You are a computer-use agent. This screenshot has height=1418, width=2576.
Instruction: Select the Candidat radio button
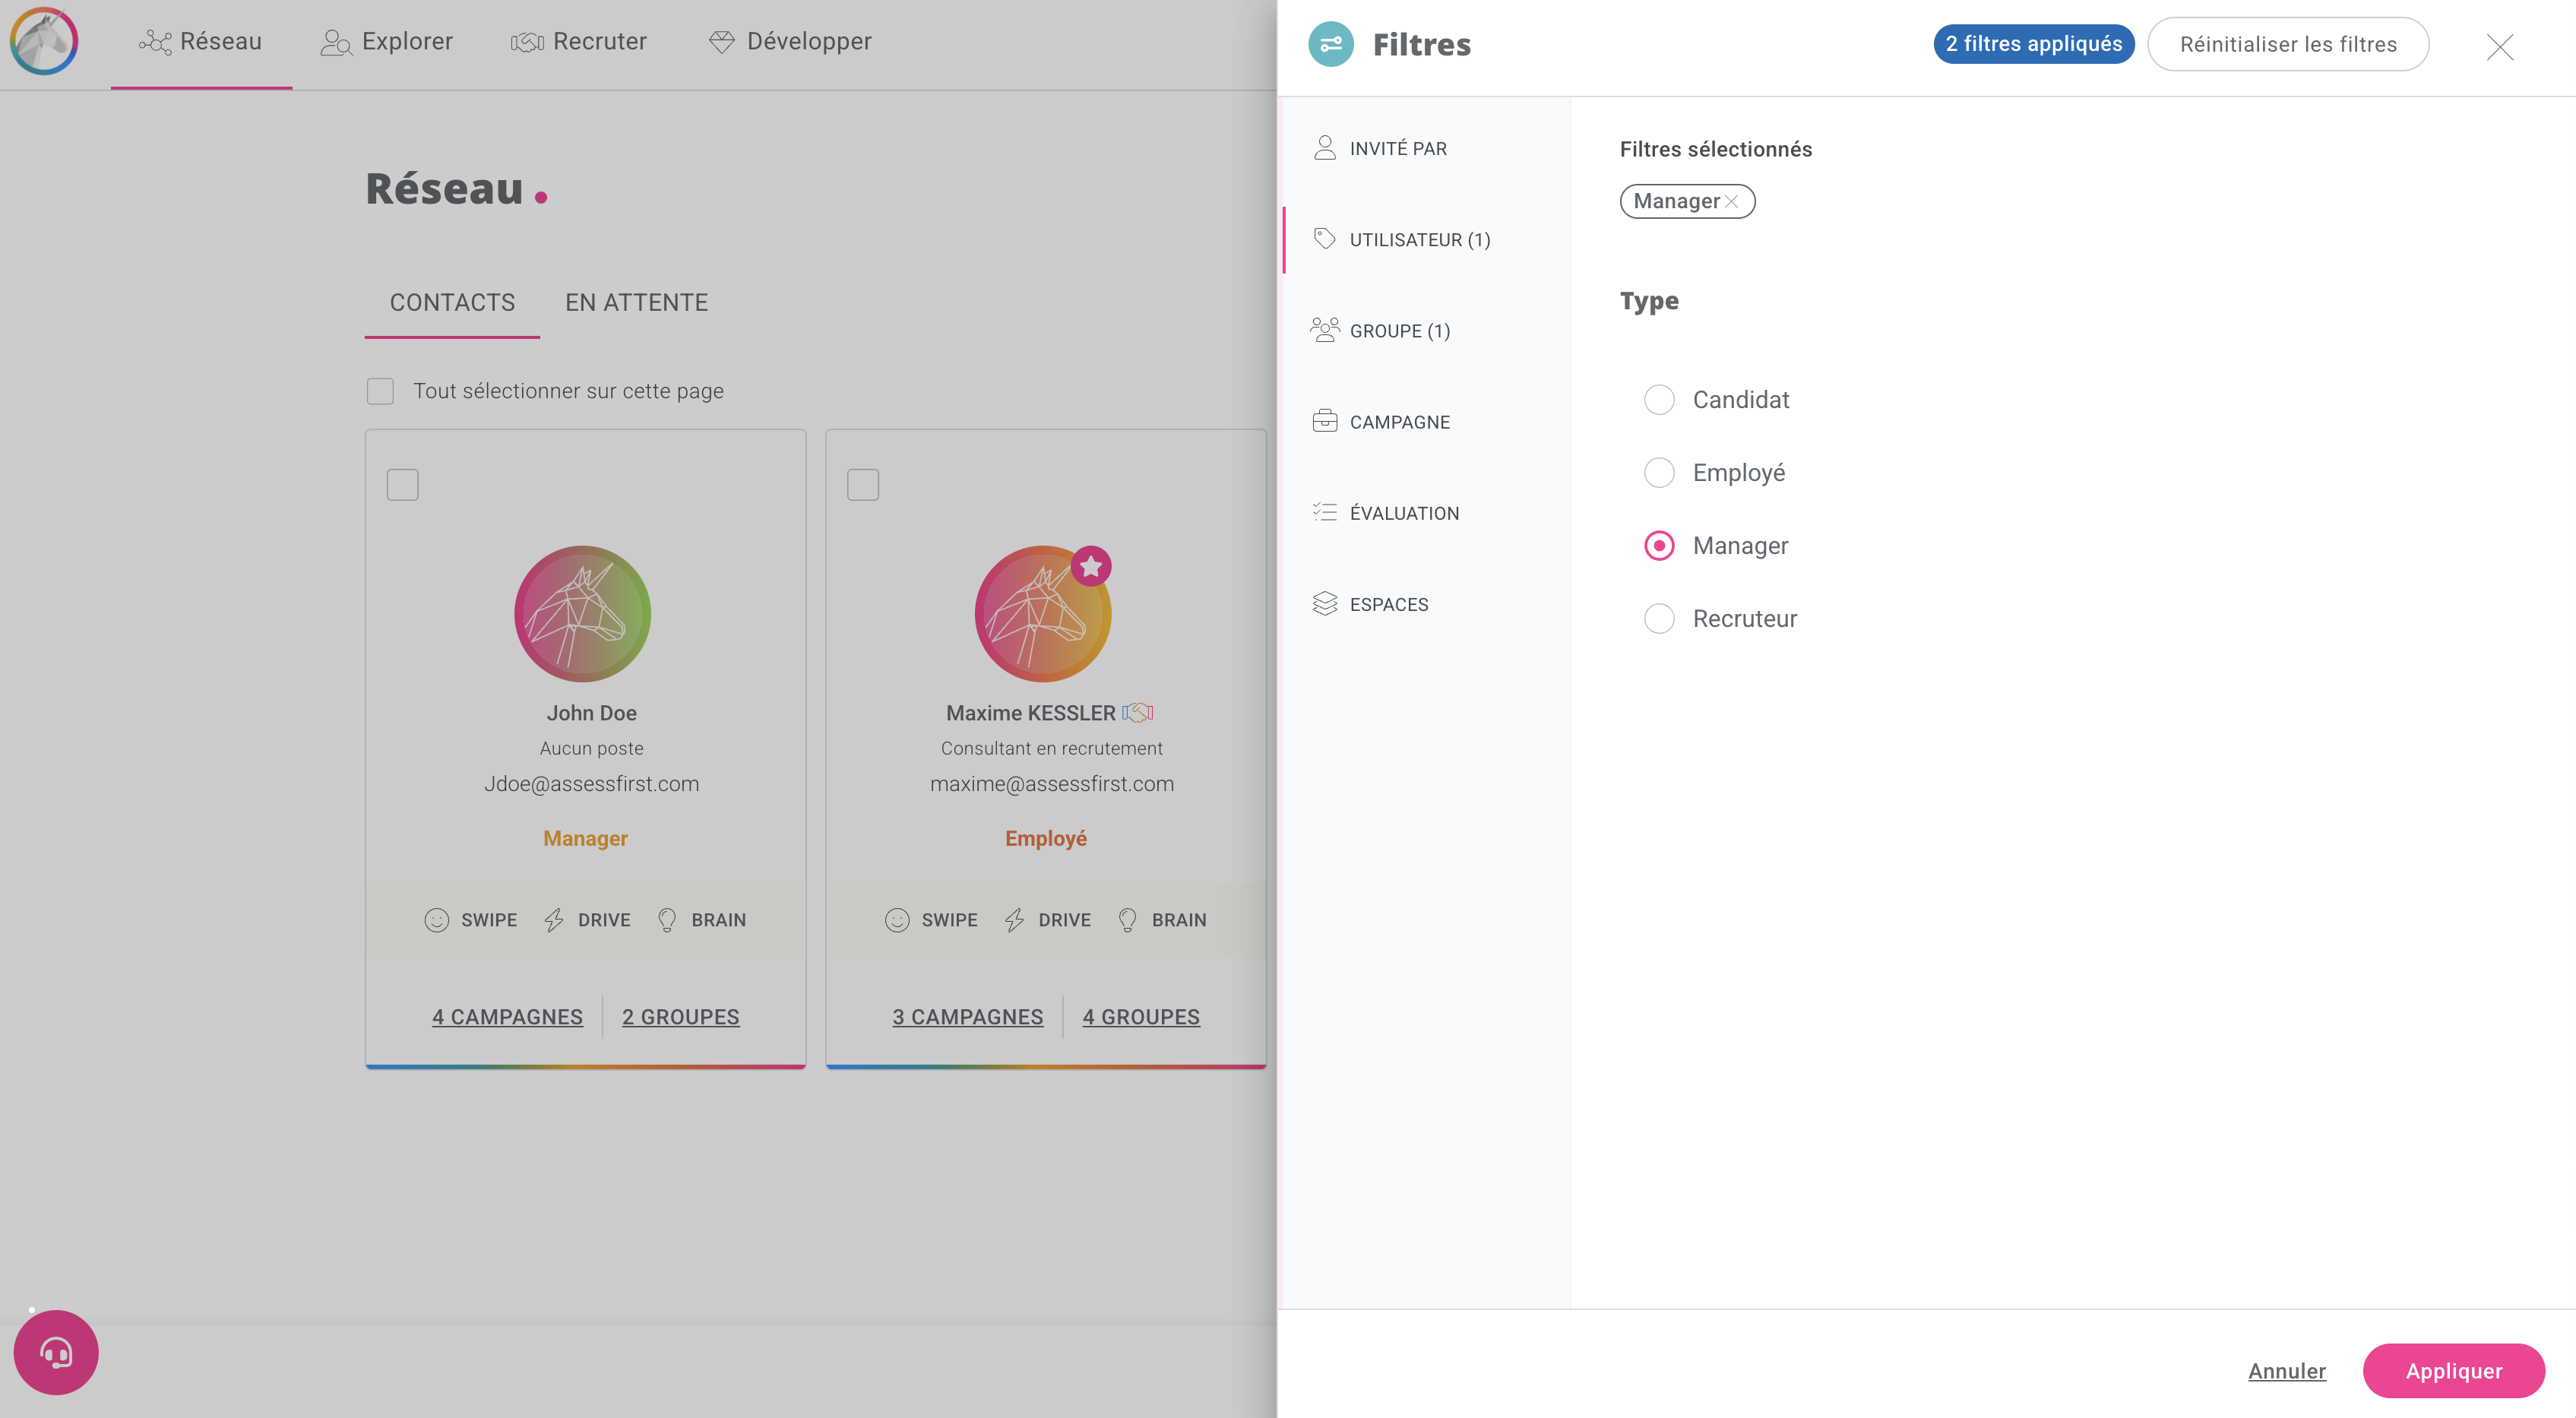[x=1659, y=400]
